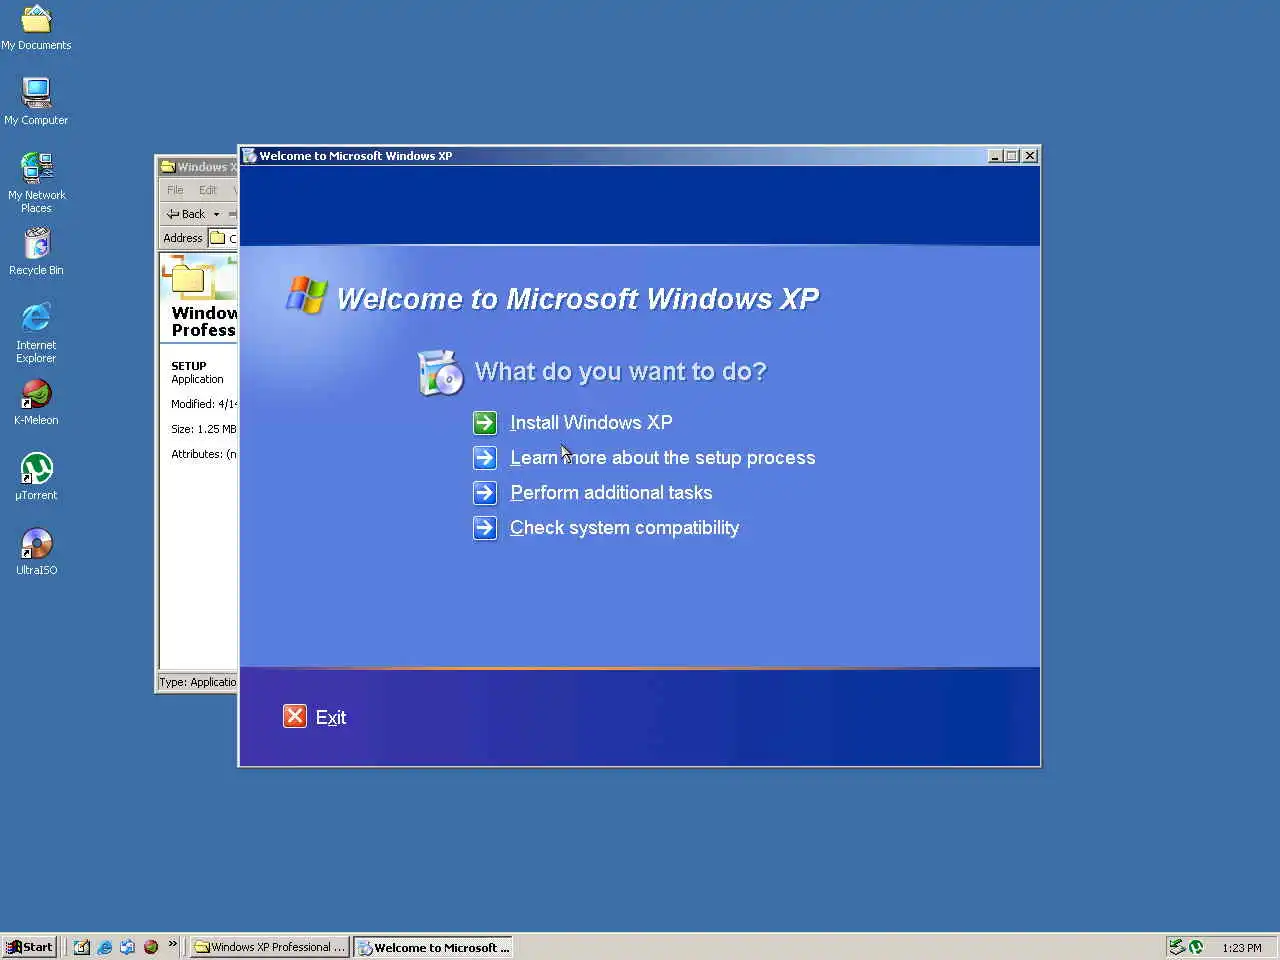Viewport: 1280px width, 960px height.
Task: Select Perform additional tasks
Action: 611,493
